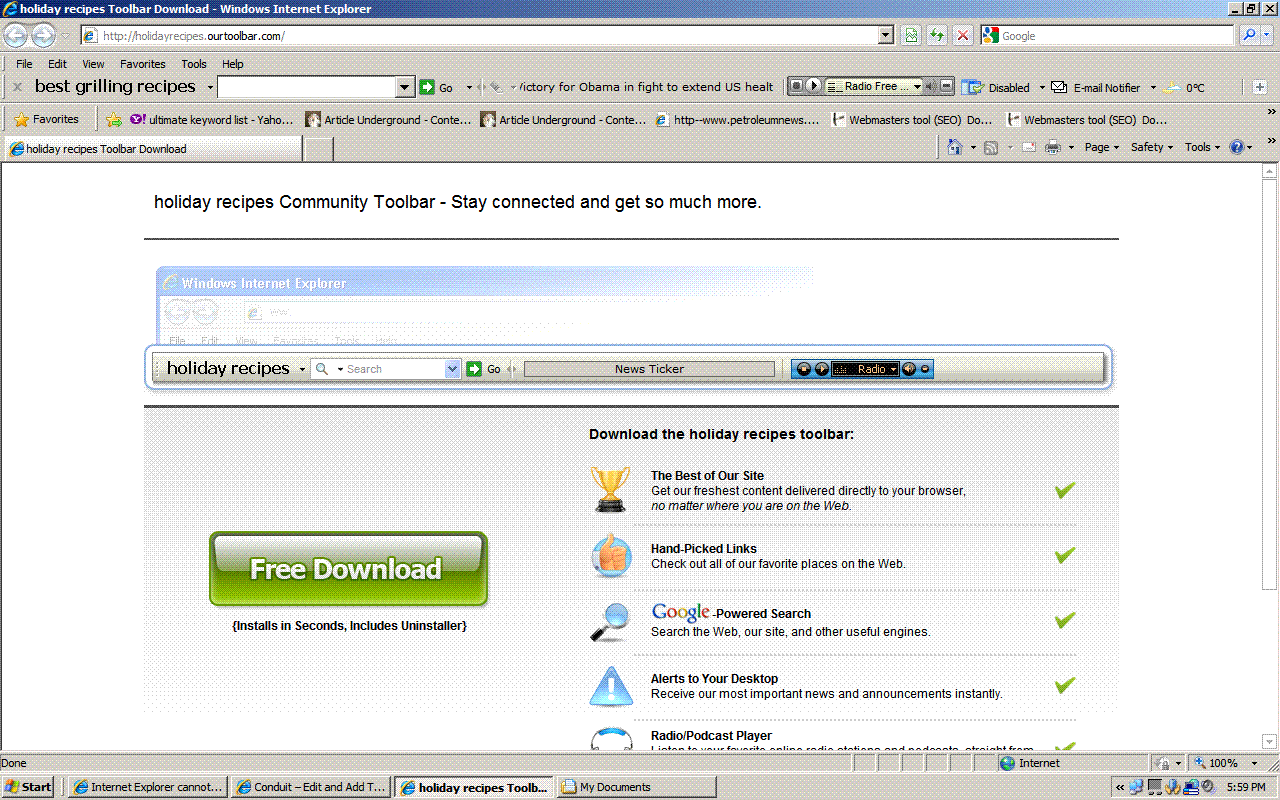
Task: Open the Radio Free station dropdown
Action: [917, 87]
